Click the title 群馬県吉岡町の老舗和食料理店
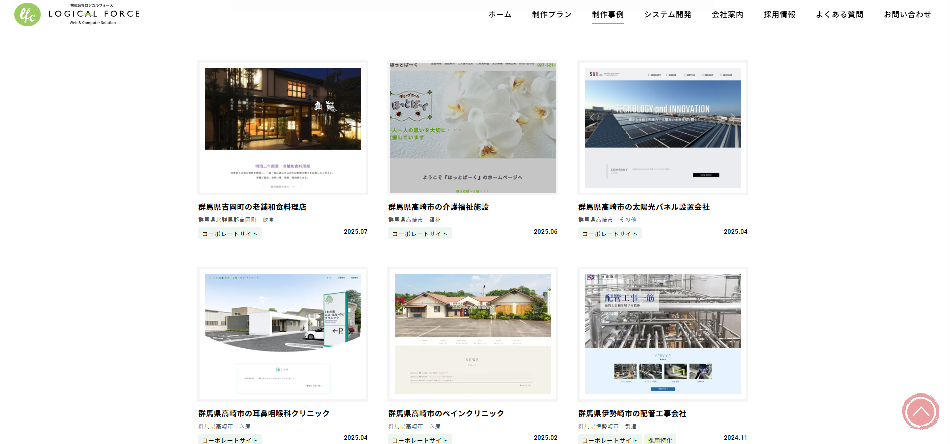 click(252, 207)
